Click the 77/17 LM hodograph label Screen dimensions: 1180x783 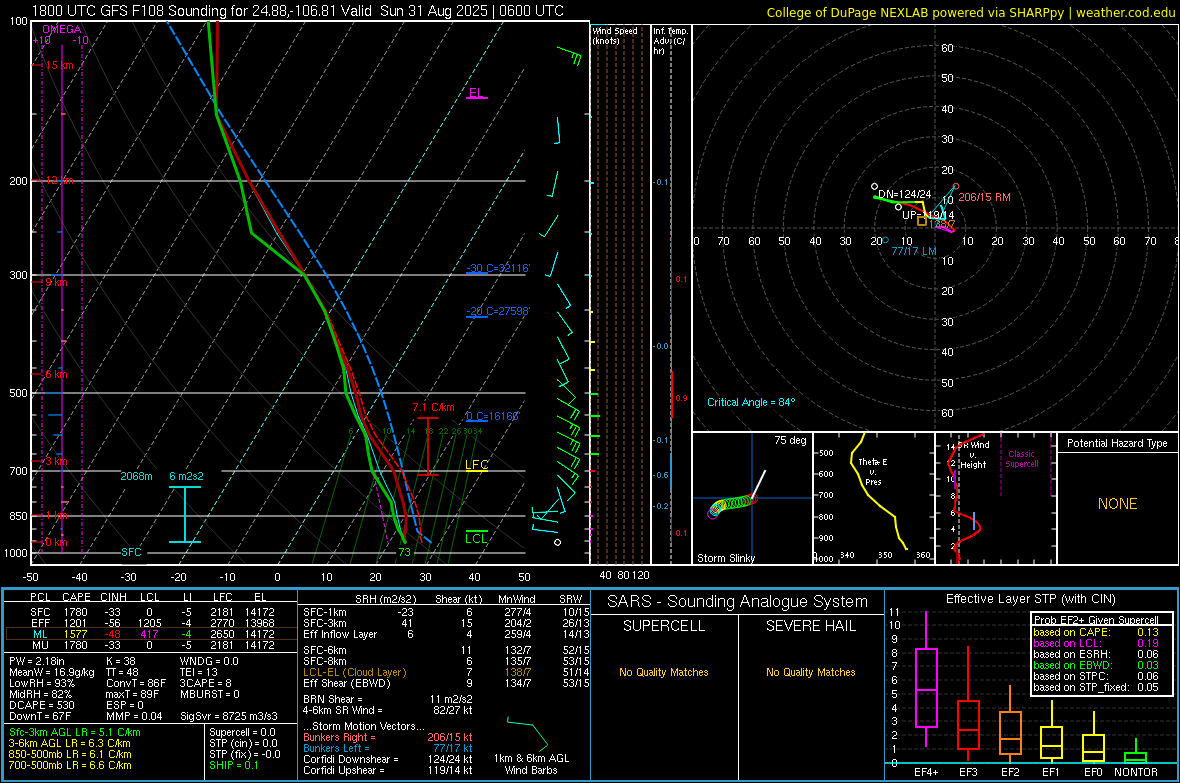[x=914, y=251]
